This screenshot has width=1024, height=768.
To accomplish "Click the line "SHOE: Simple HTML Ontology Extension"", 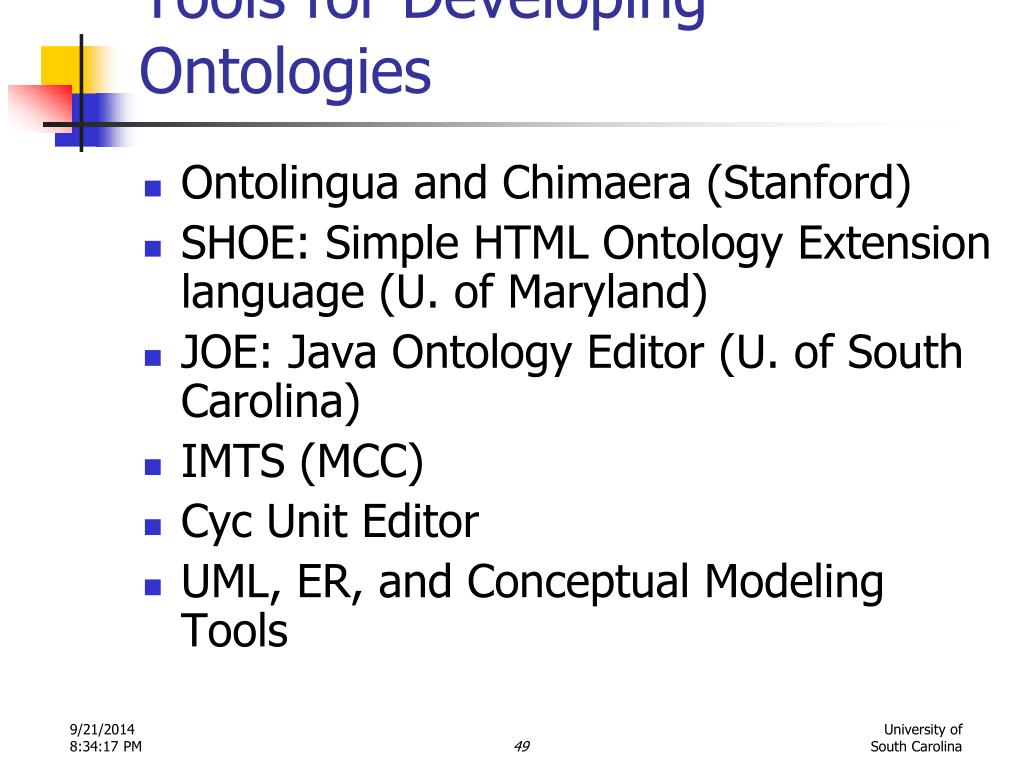I will tap(585, 244).
